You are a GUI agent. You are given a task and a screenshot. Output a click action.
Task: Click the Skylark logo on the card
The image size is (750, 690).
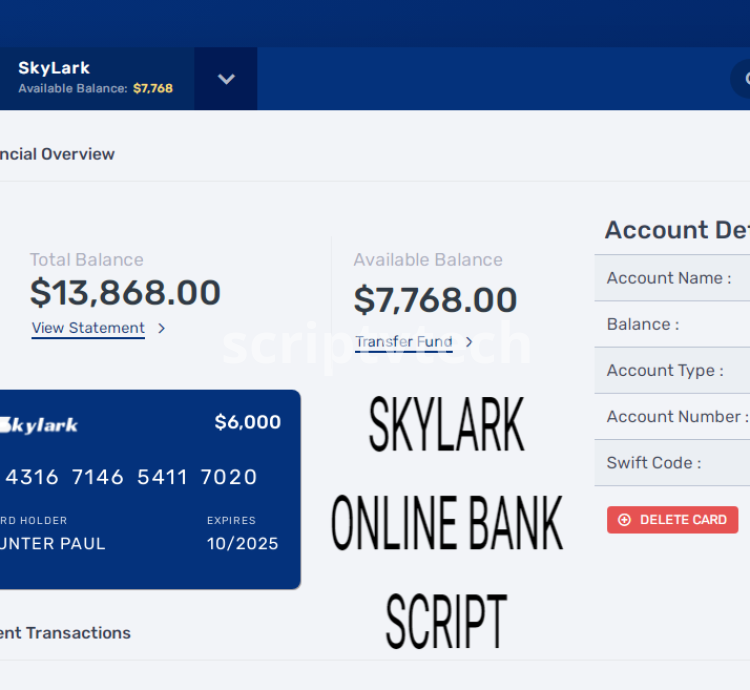39,425
